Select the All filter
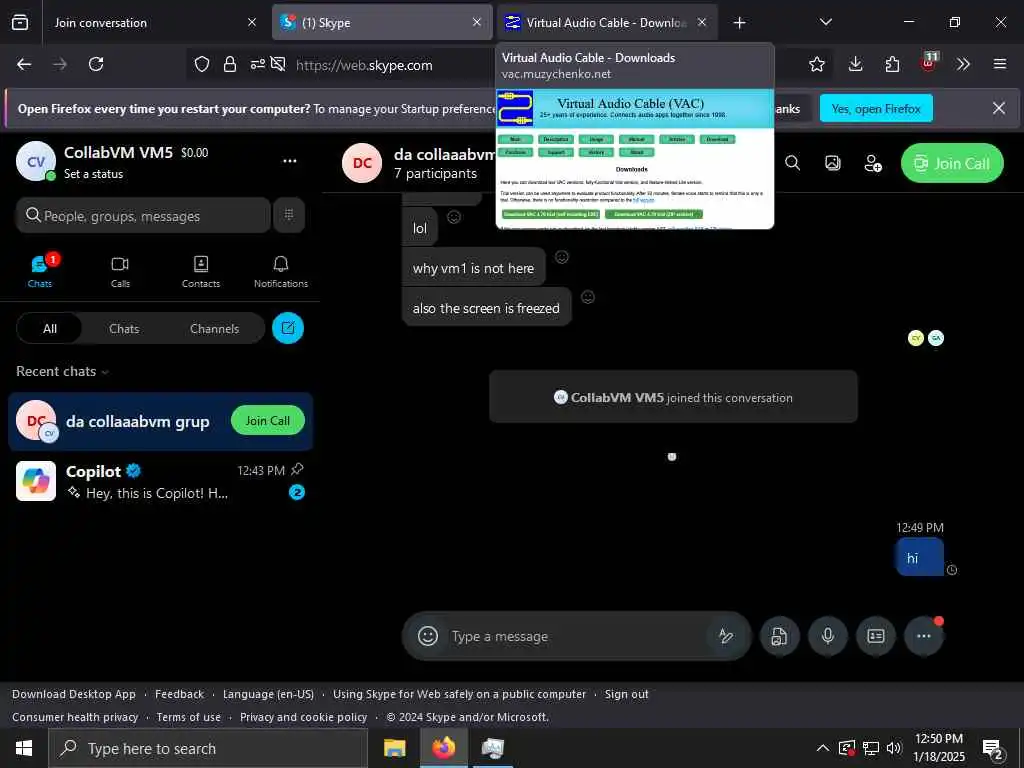Viewport: 1024px width, 768px height. (50, 328)
